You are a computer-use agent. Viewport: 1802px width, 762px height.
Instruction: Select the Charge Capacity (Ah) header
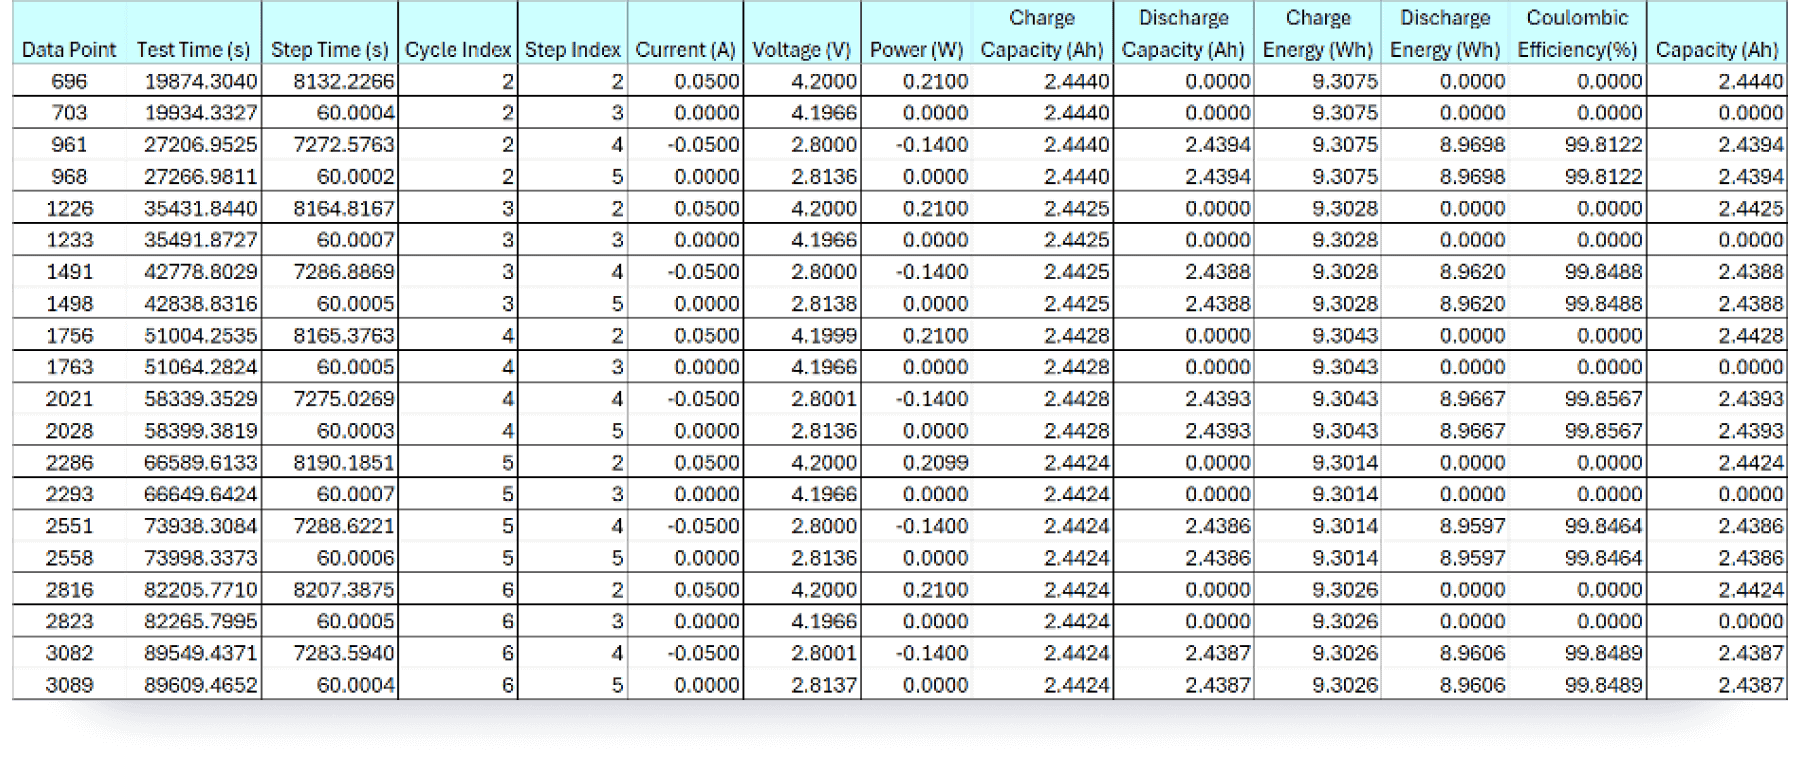1042,34
